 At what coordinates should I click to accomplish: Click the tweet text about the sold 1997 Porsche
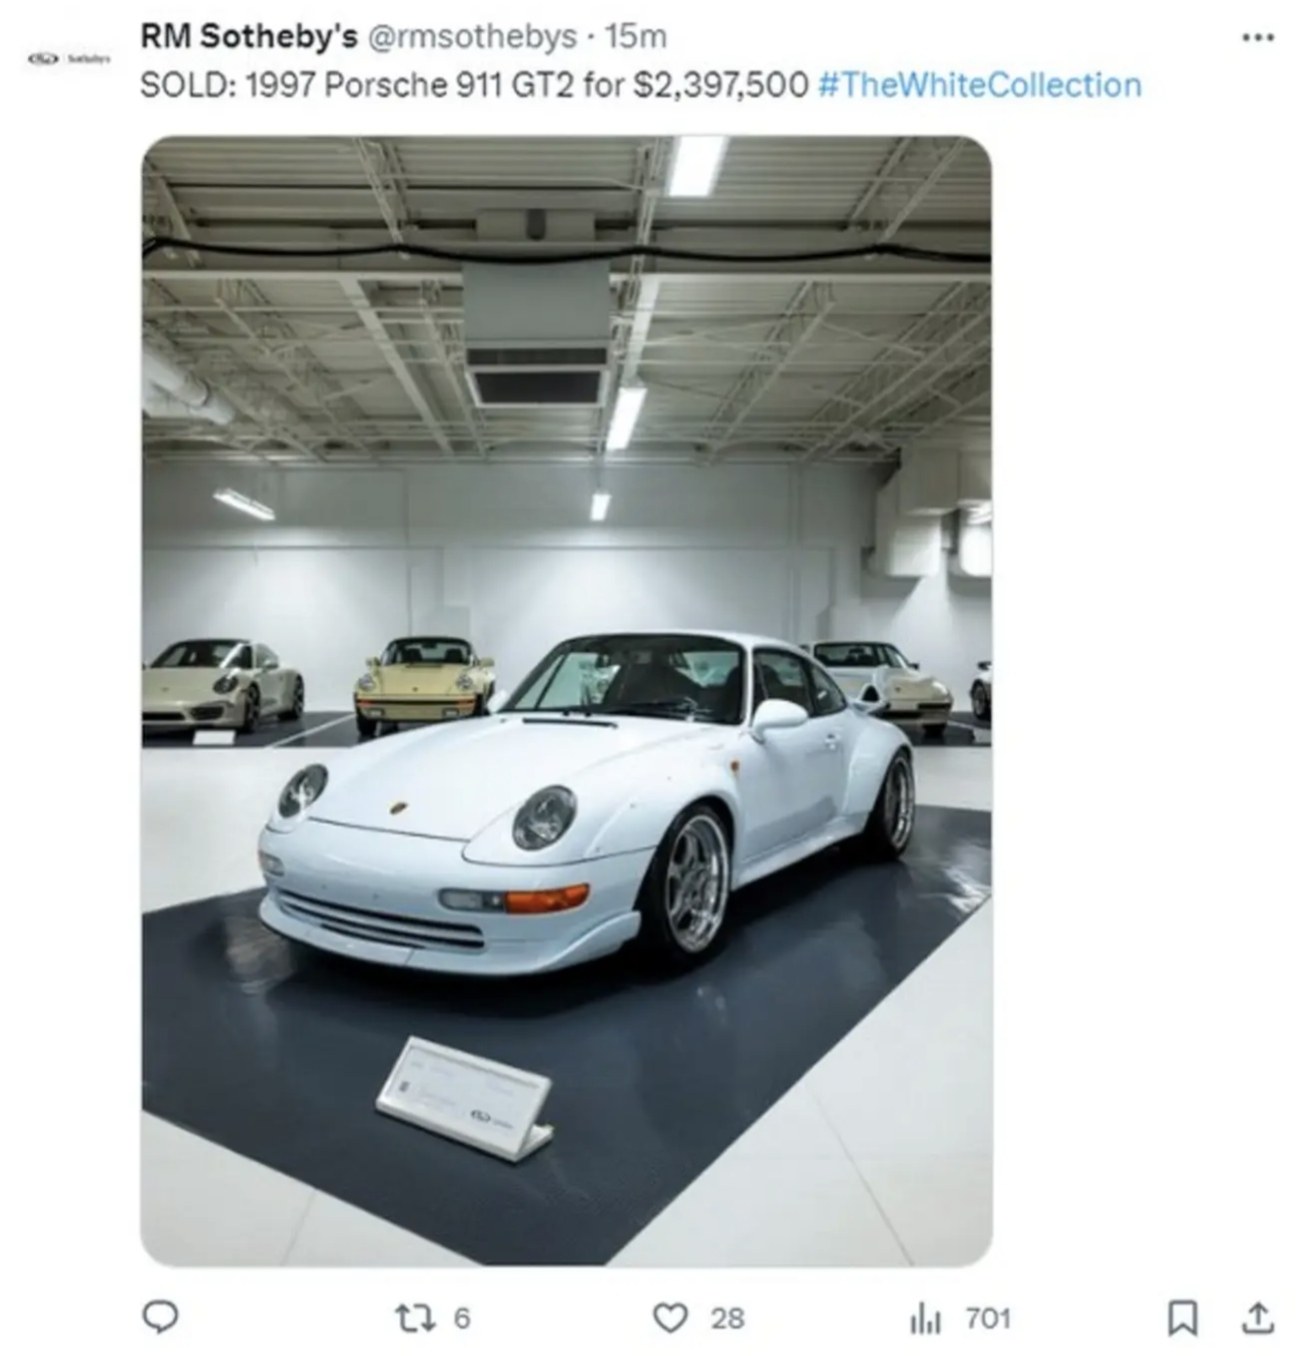coord(640,85)
